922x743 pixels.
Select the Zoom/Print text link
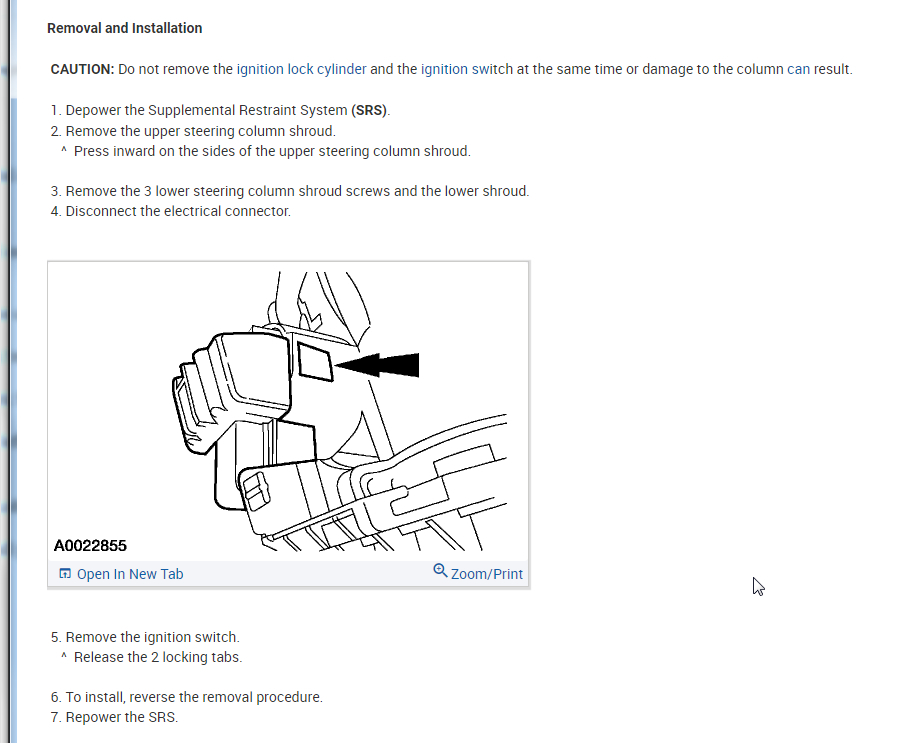pyautogui.click(x=487, y=574)
